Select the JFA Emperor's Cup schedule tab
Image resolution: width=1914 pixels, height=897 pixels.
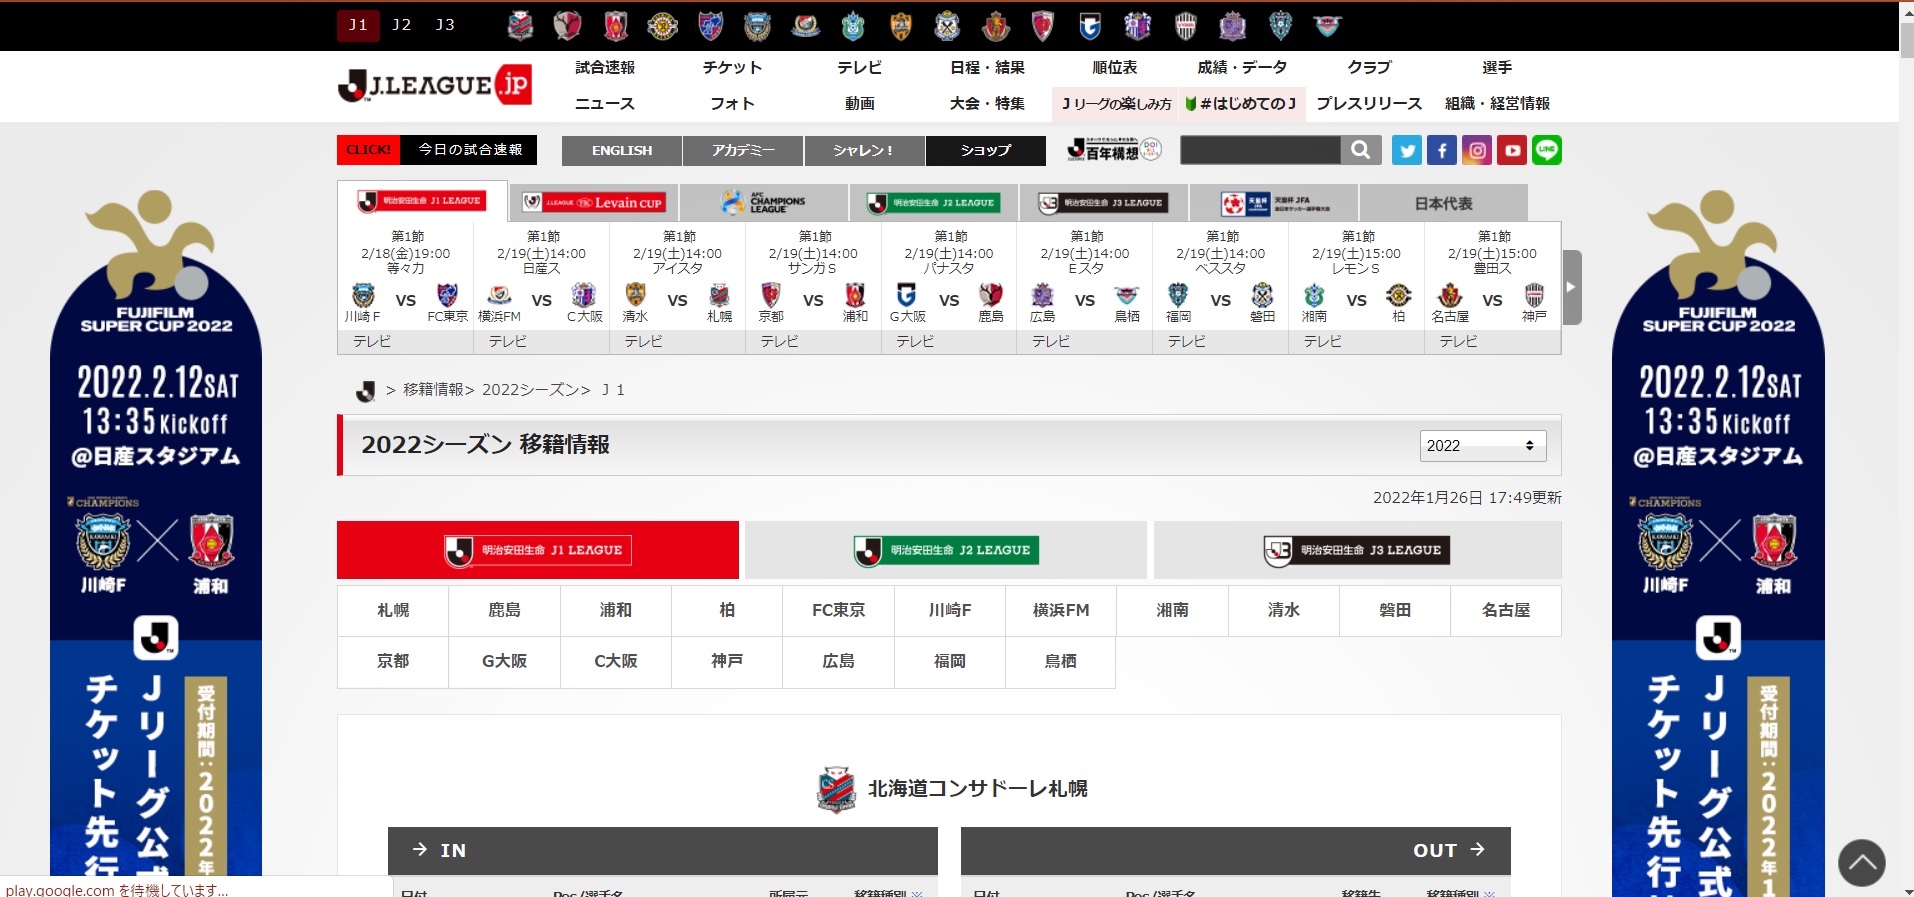pyautogui.click(x=1274, y=202)
